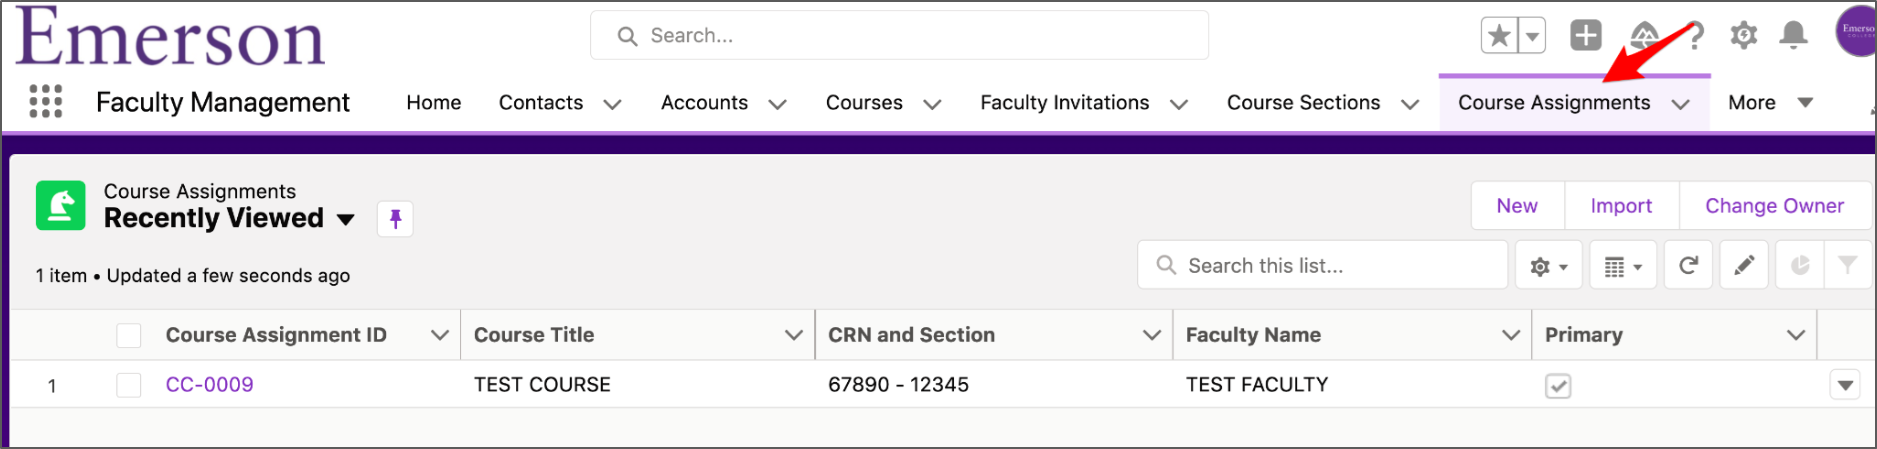Image resolution: width=1877 pixels, height=449 pixels.
Task: Open the Help question mark icon
Action: pos(1695,36)
